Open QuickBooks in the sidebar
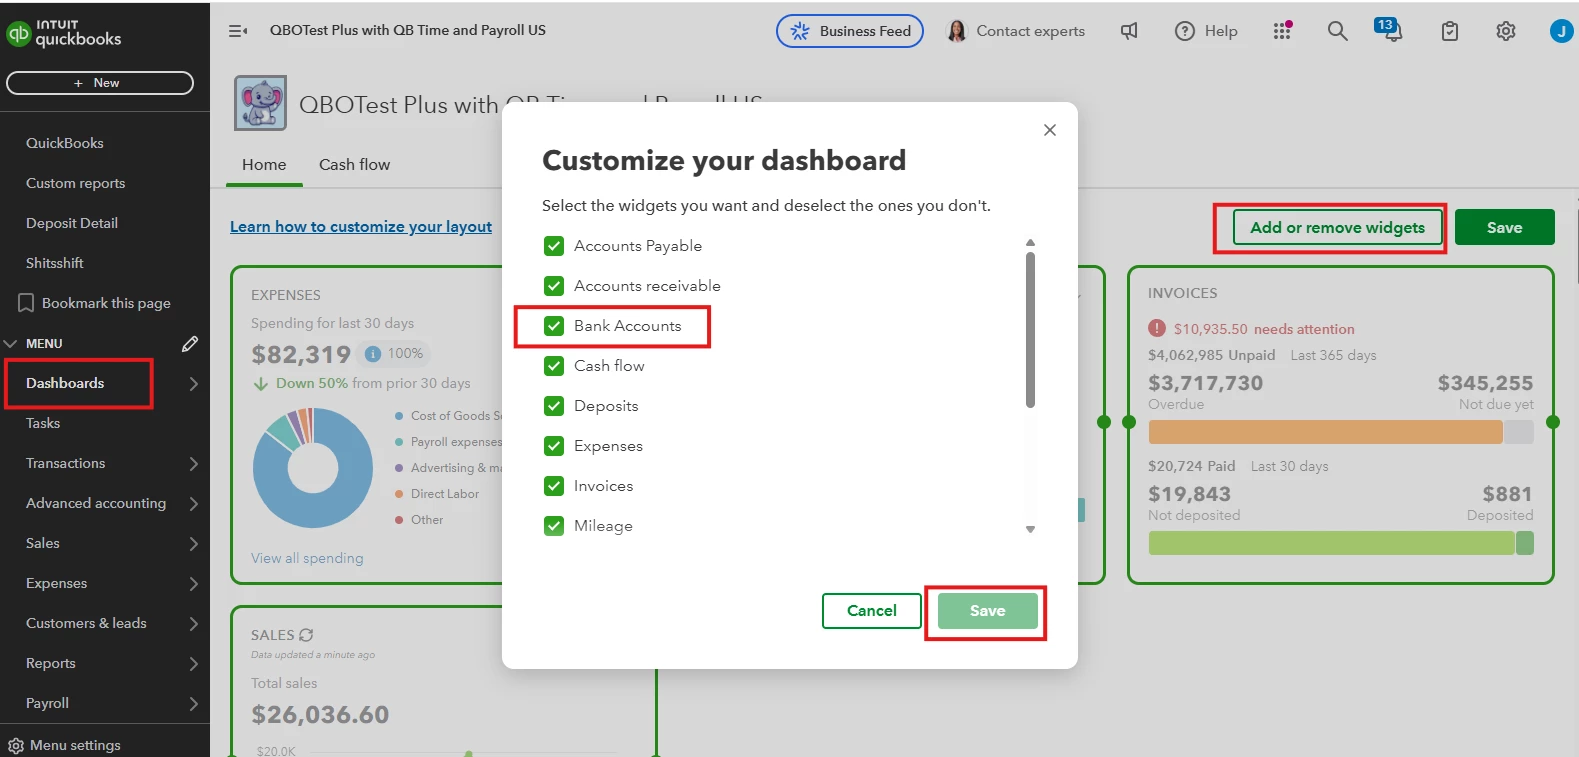Screen dimensions: 1579x757 pos(65,143)
